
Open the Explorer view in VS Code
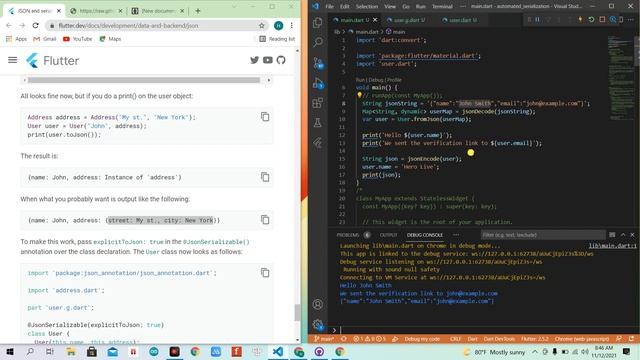tap(318, 22)
